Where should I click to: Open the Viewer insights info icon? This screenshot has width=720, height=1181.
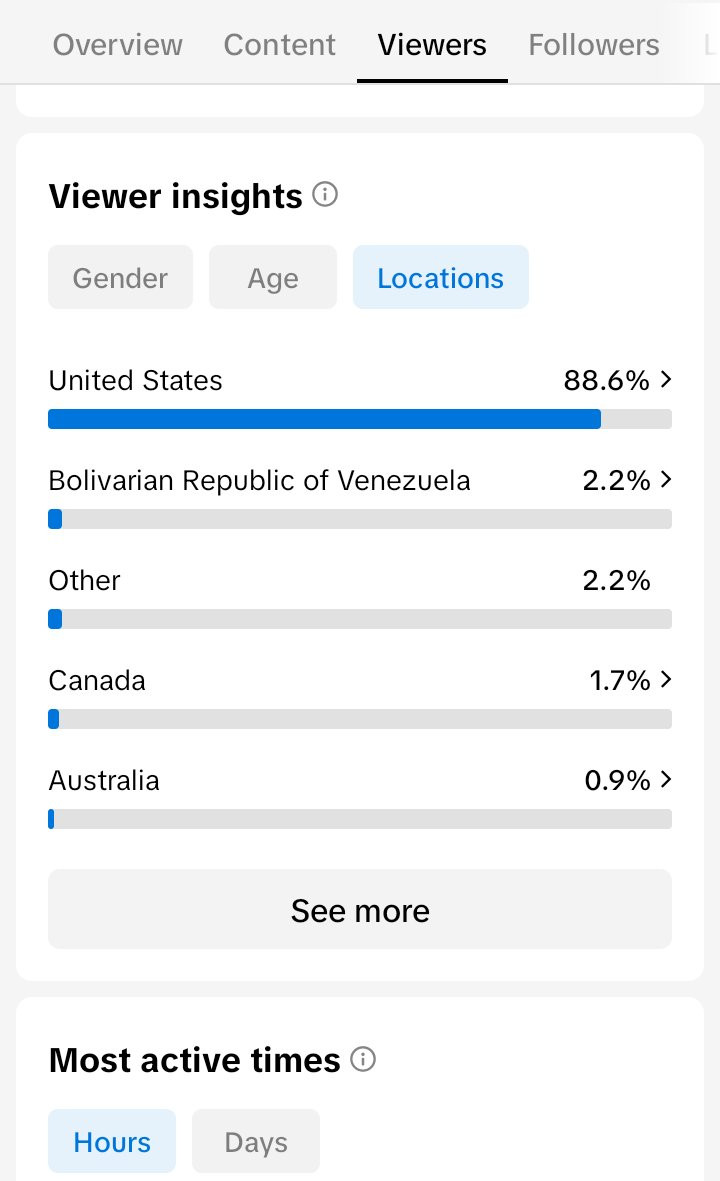click(325, 195)
